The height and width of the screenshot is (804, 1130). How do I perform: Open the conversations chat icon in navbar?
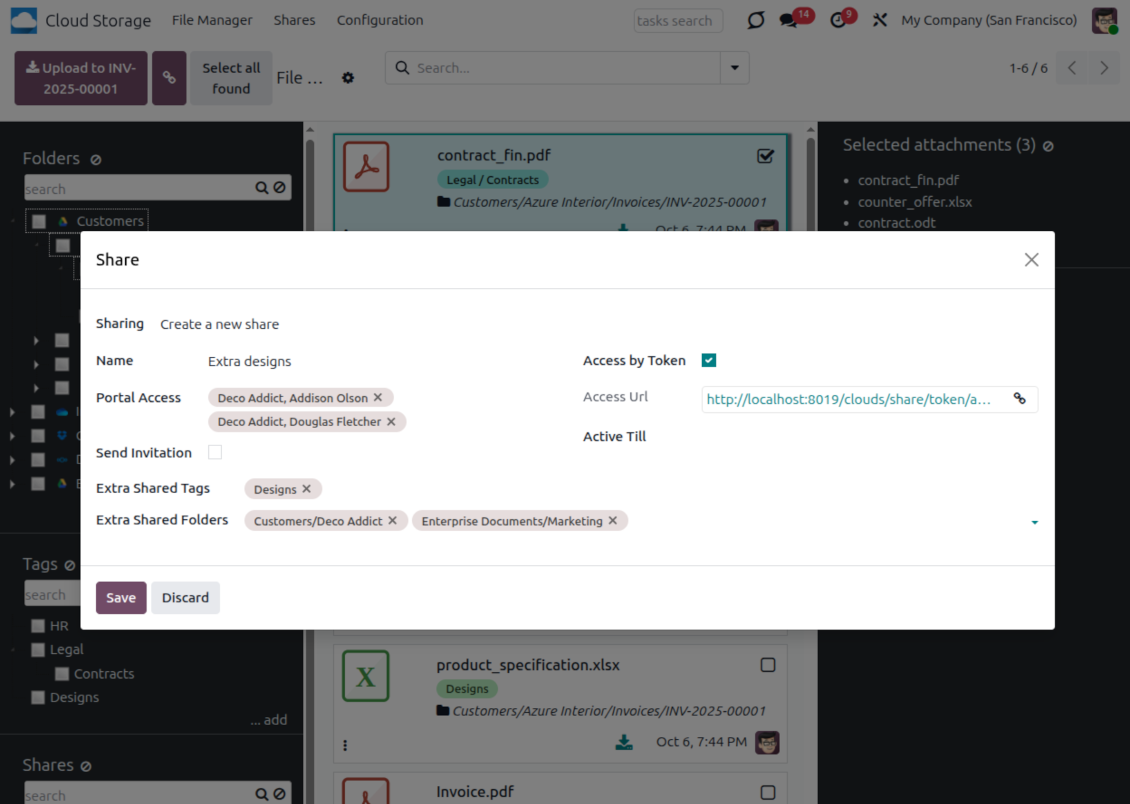(x=788, y=21)
